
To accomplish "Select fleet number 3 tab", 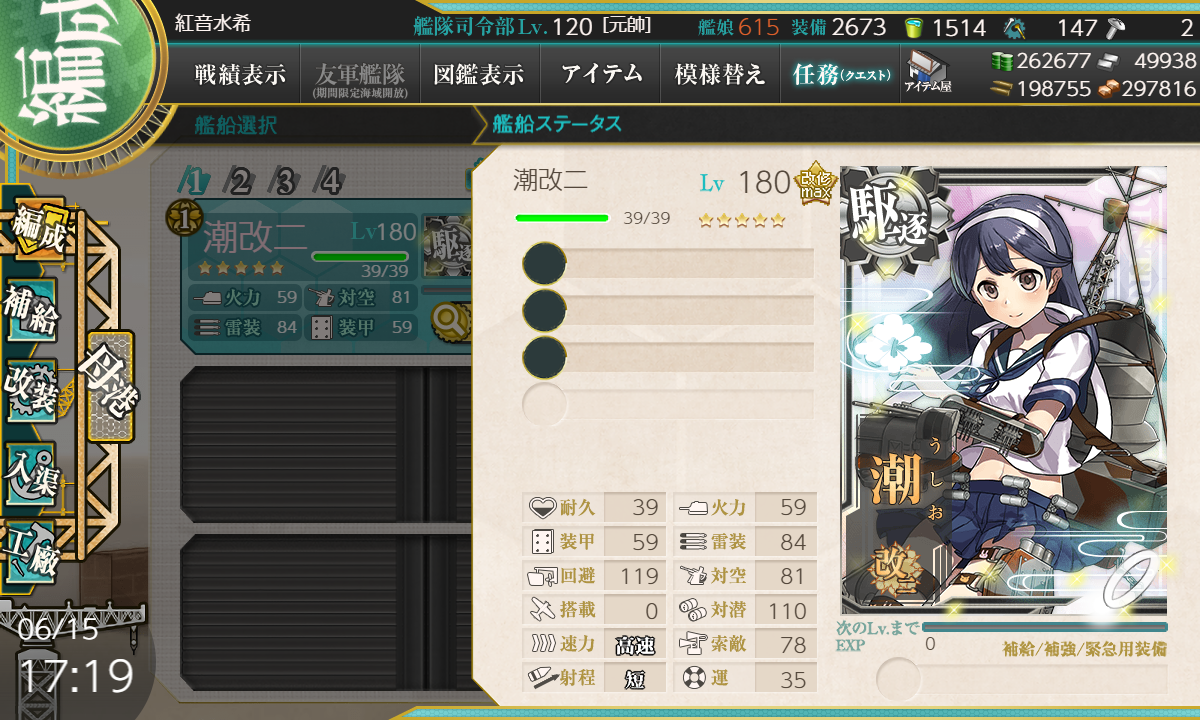I will point(285,181).
